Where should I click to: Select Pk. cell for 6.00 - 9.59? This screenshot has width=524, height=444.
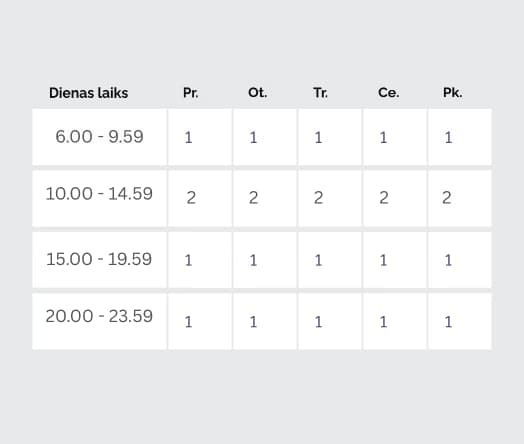pos(460,137)
